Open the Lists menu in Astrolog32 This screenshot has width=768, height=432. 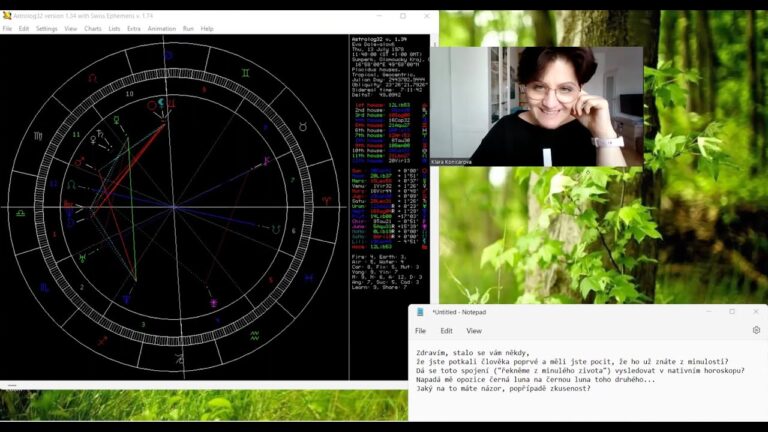(114, 29)
